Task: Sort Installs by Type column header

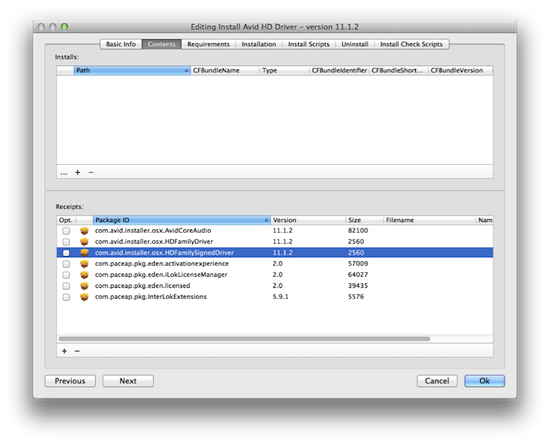Action: [x=284, y=70]
